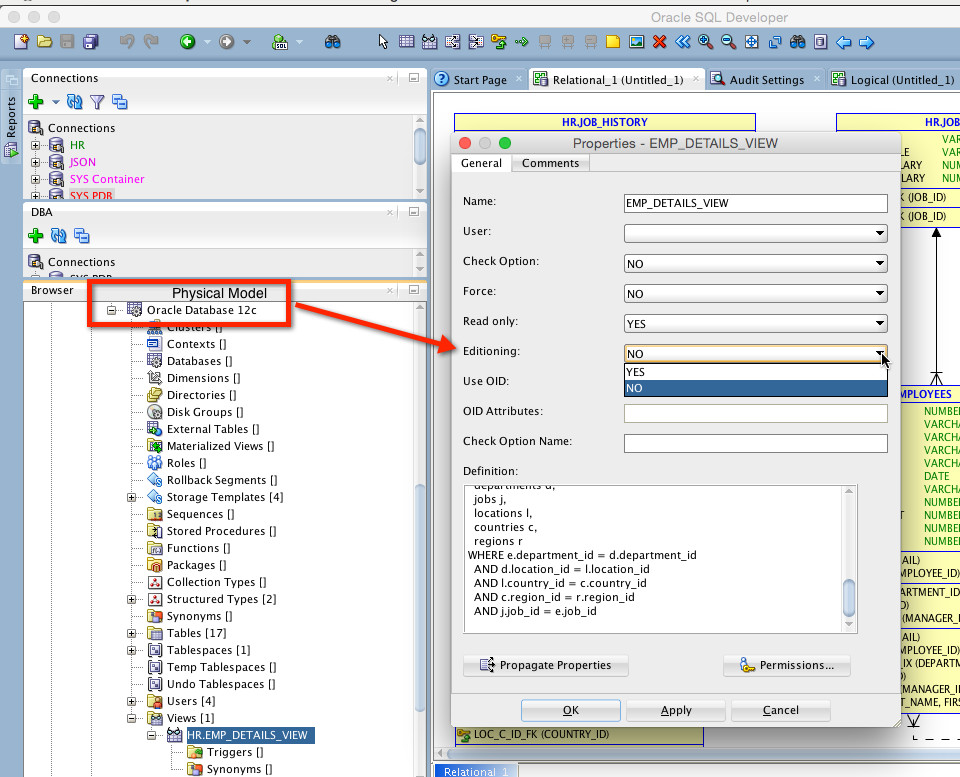Click the grey Forward navigation arrow
Viewport: 960px width, 777px height.
[227, 42]
